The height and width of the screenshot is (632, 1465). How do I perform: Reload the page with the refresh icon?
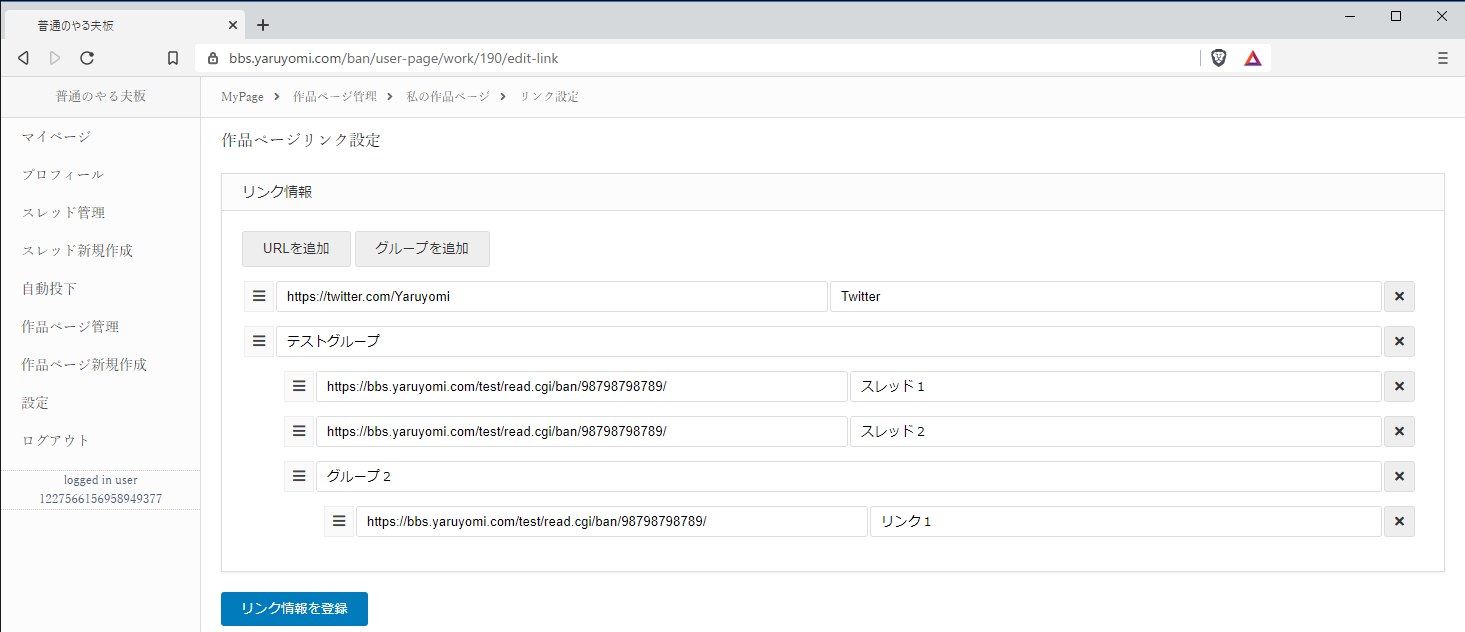tap(87, 57)
